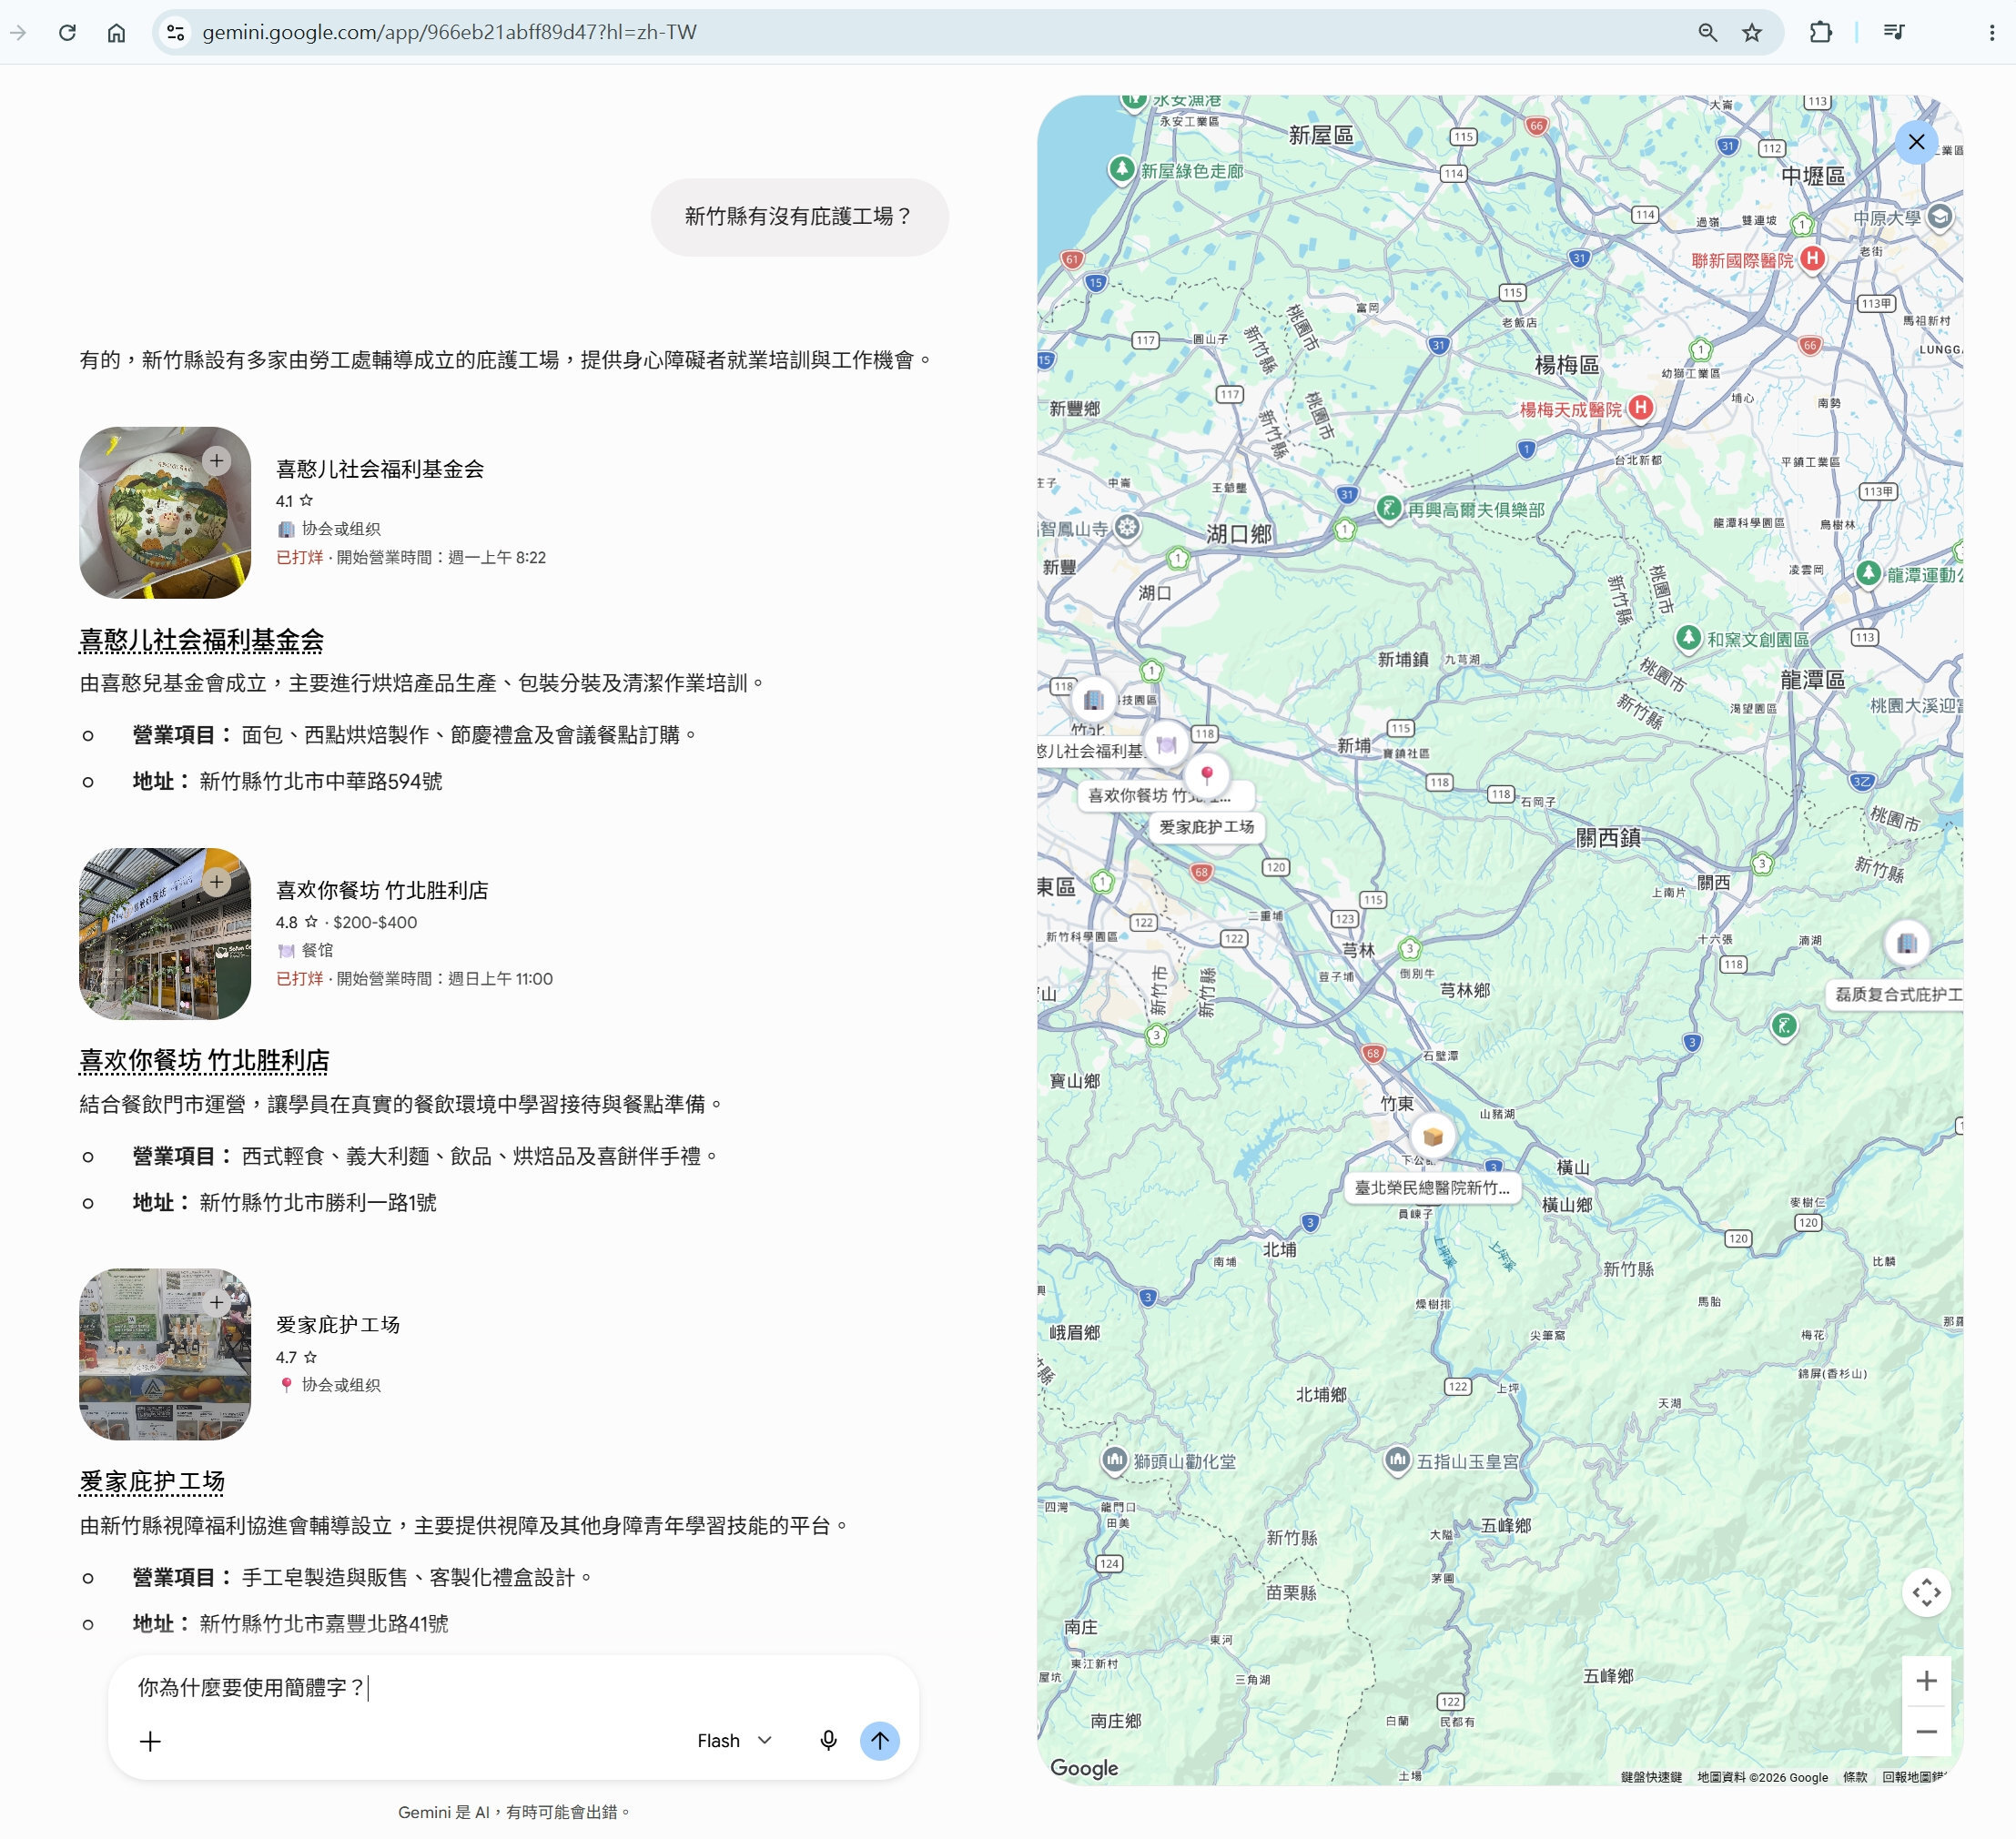Click the 中原大學 university marker on map
This screenshot has height=1839, width=2016.
[1940, 217]
